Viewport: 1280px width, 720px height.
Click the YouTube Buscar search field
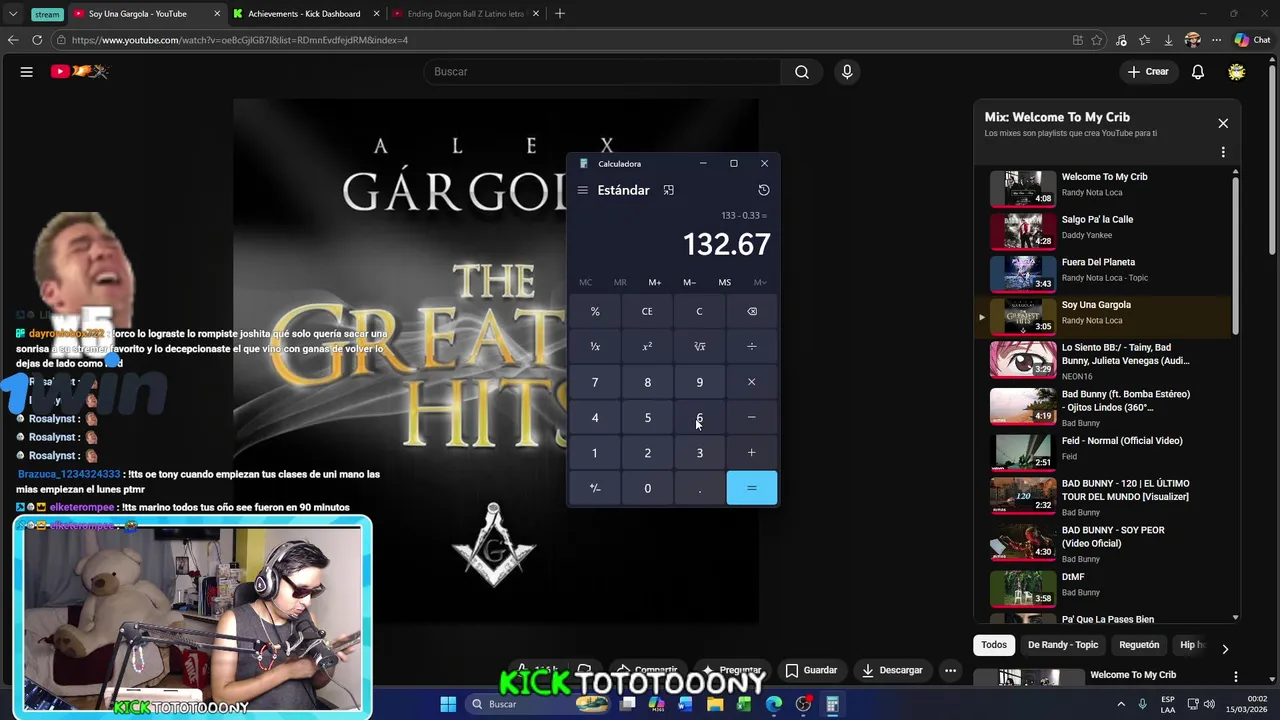pyautogui.click(x=603, y=72)
